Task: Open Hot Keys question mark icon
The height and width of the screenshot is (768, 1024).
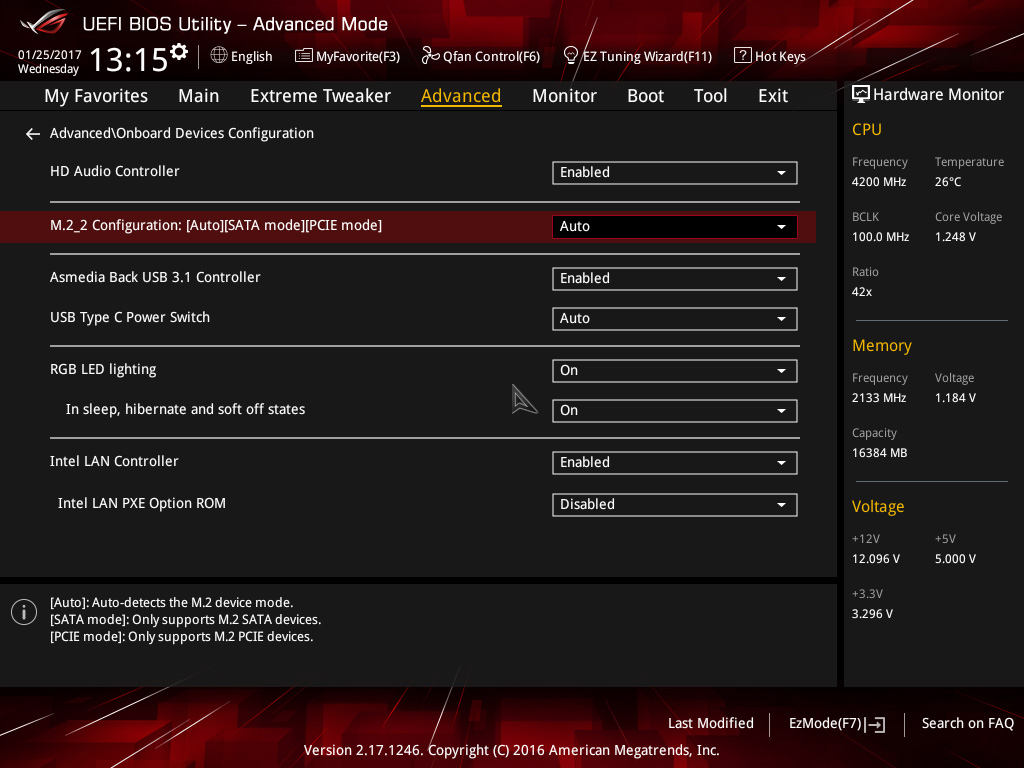Action: (743, 56)
